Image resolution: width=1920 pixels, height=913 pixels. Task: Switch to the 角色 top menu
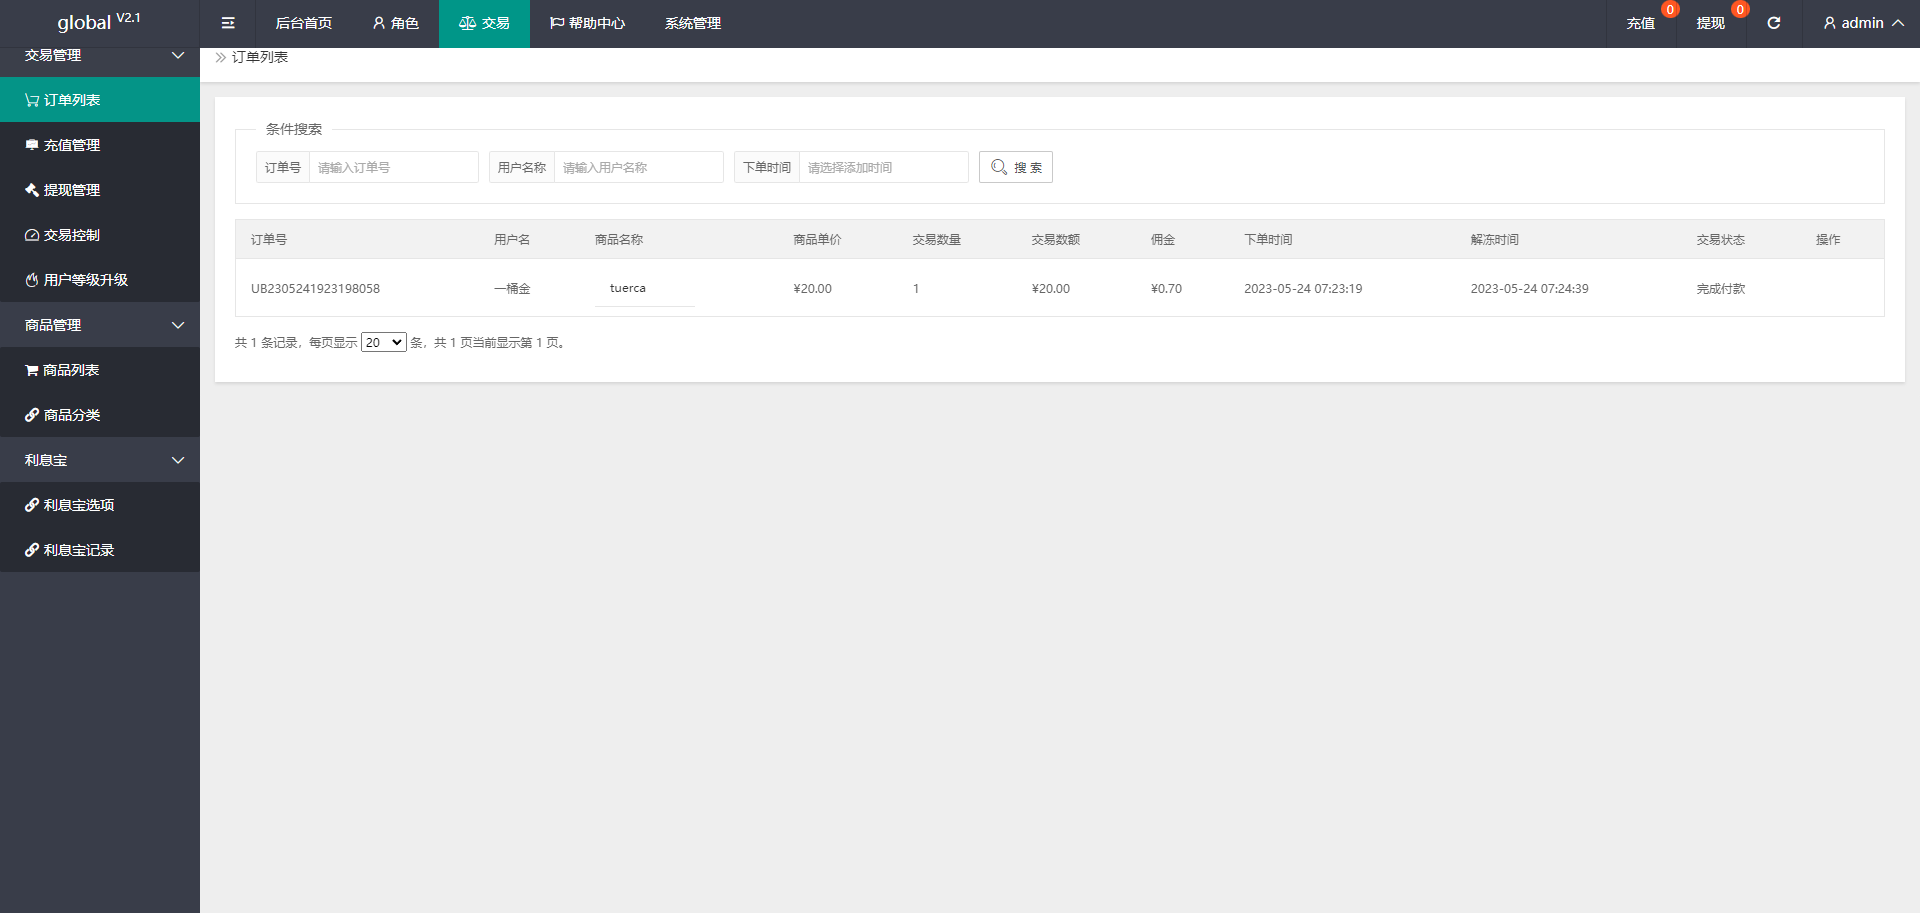pyautogui.click(x=395, y=23)
